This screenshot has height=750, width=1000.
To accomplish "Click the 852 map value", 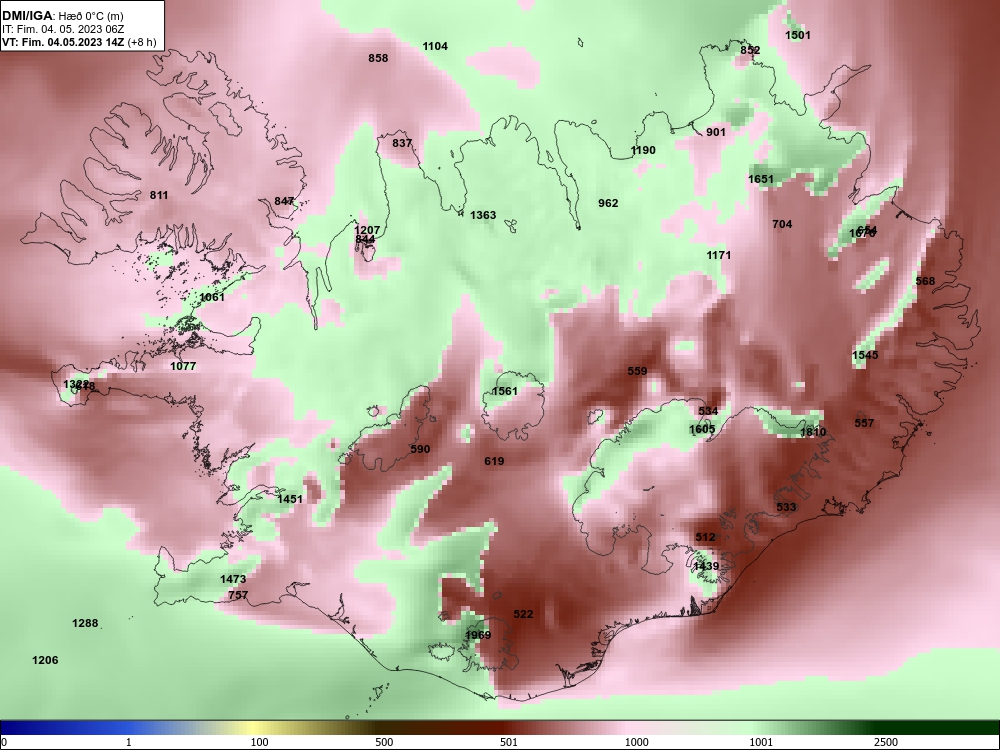I will pyautogui.click(x=750, y=50).
